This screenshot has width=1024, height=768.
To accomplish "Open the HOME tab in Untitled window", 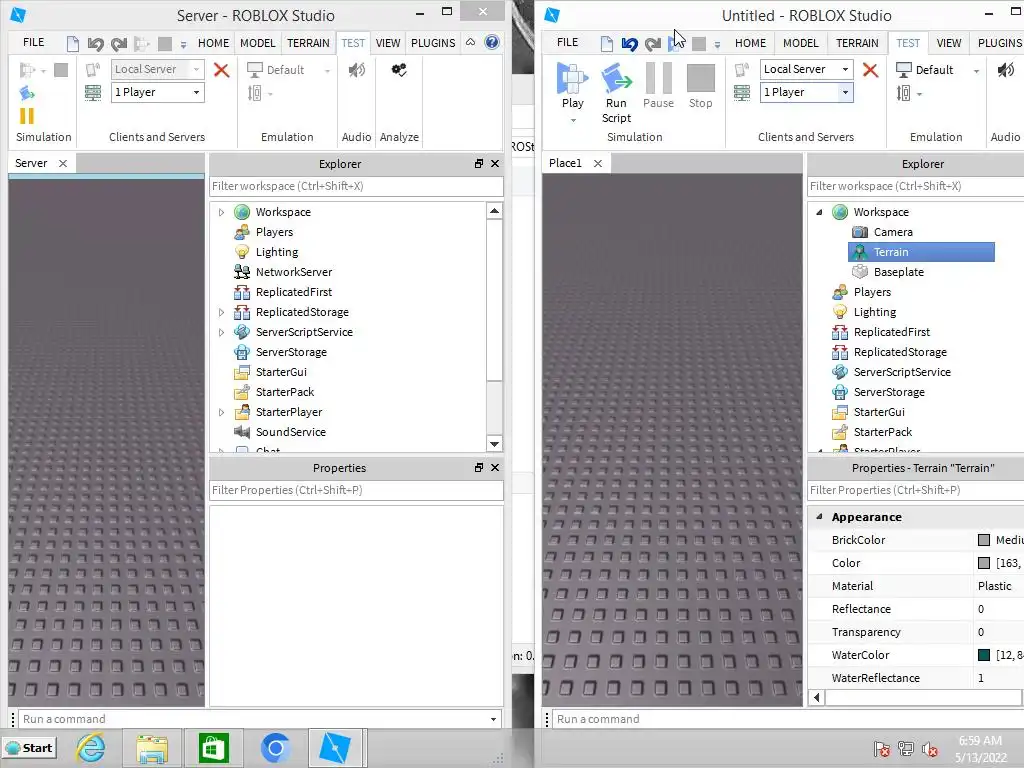I will (x=750, y=43).
